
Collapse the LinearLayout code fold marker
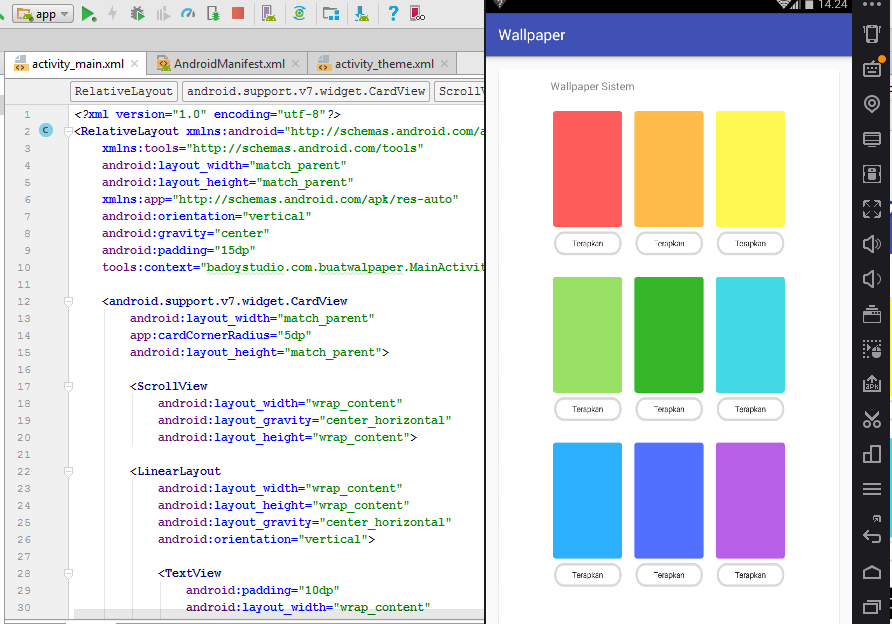(68, 471)
